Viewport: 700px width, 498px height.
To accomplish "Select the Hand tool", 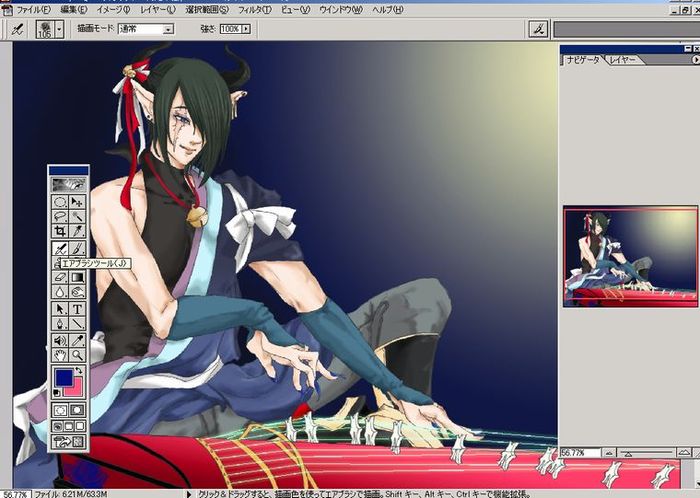I will [60, 355].
